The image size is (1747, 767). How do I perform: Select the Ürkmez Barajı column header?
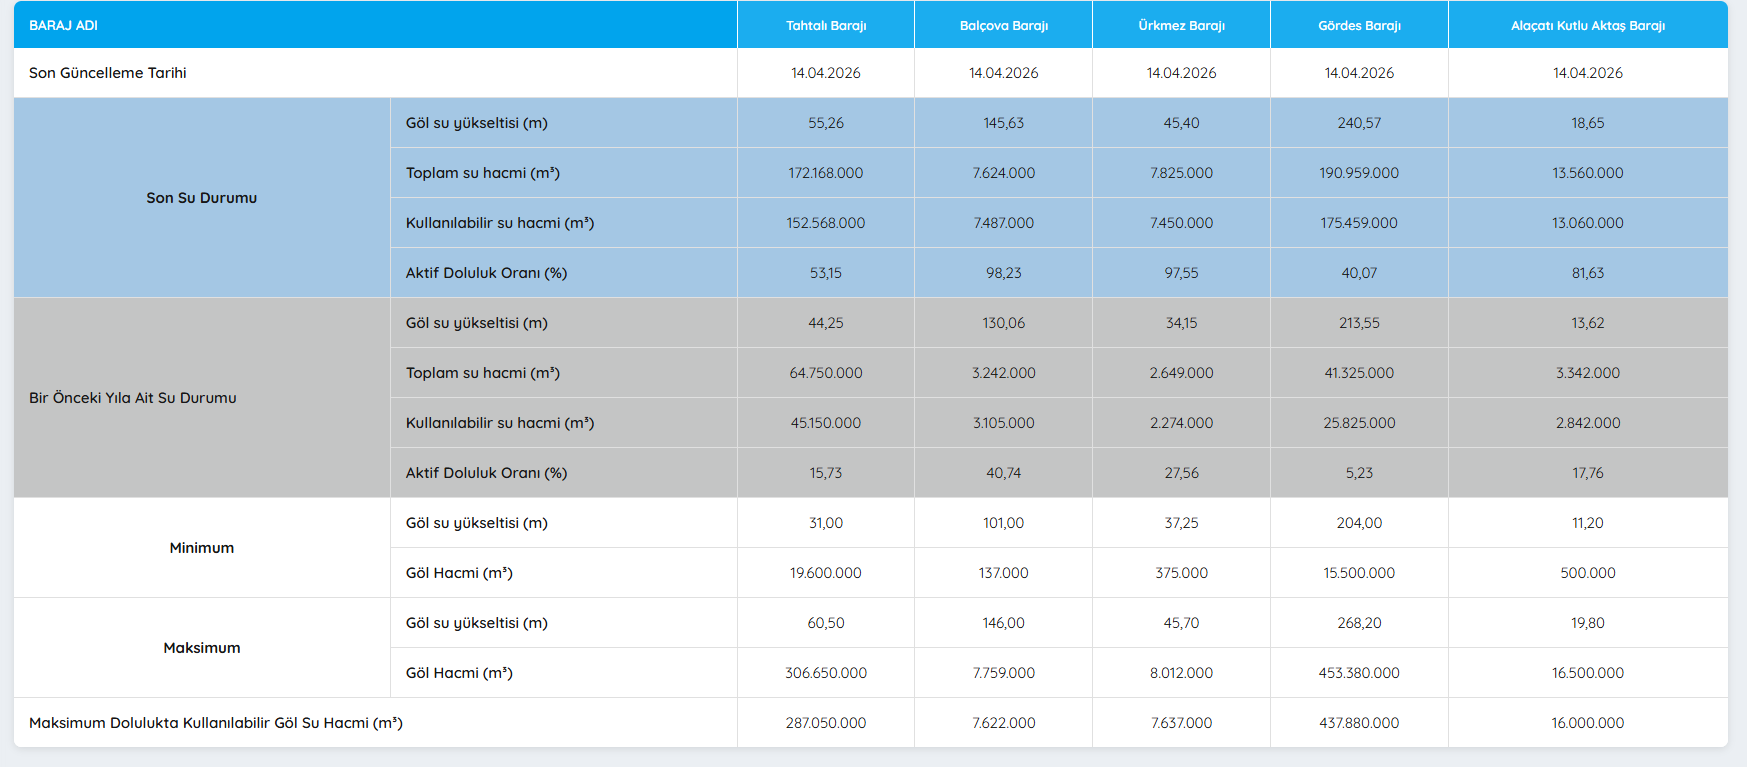[1181, 25]
